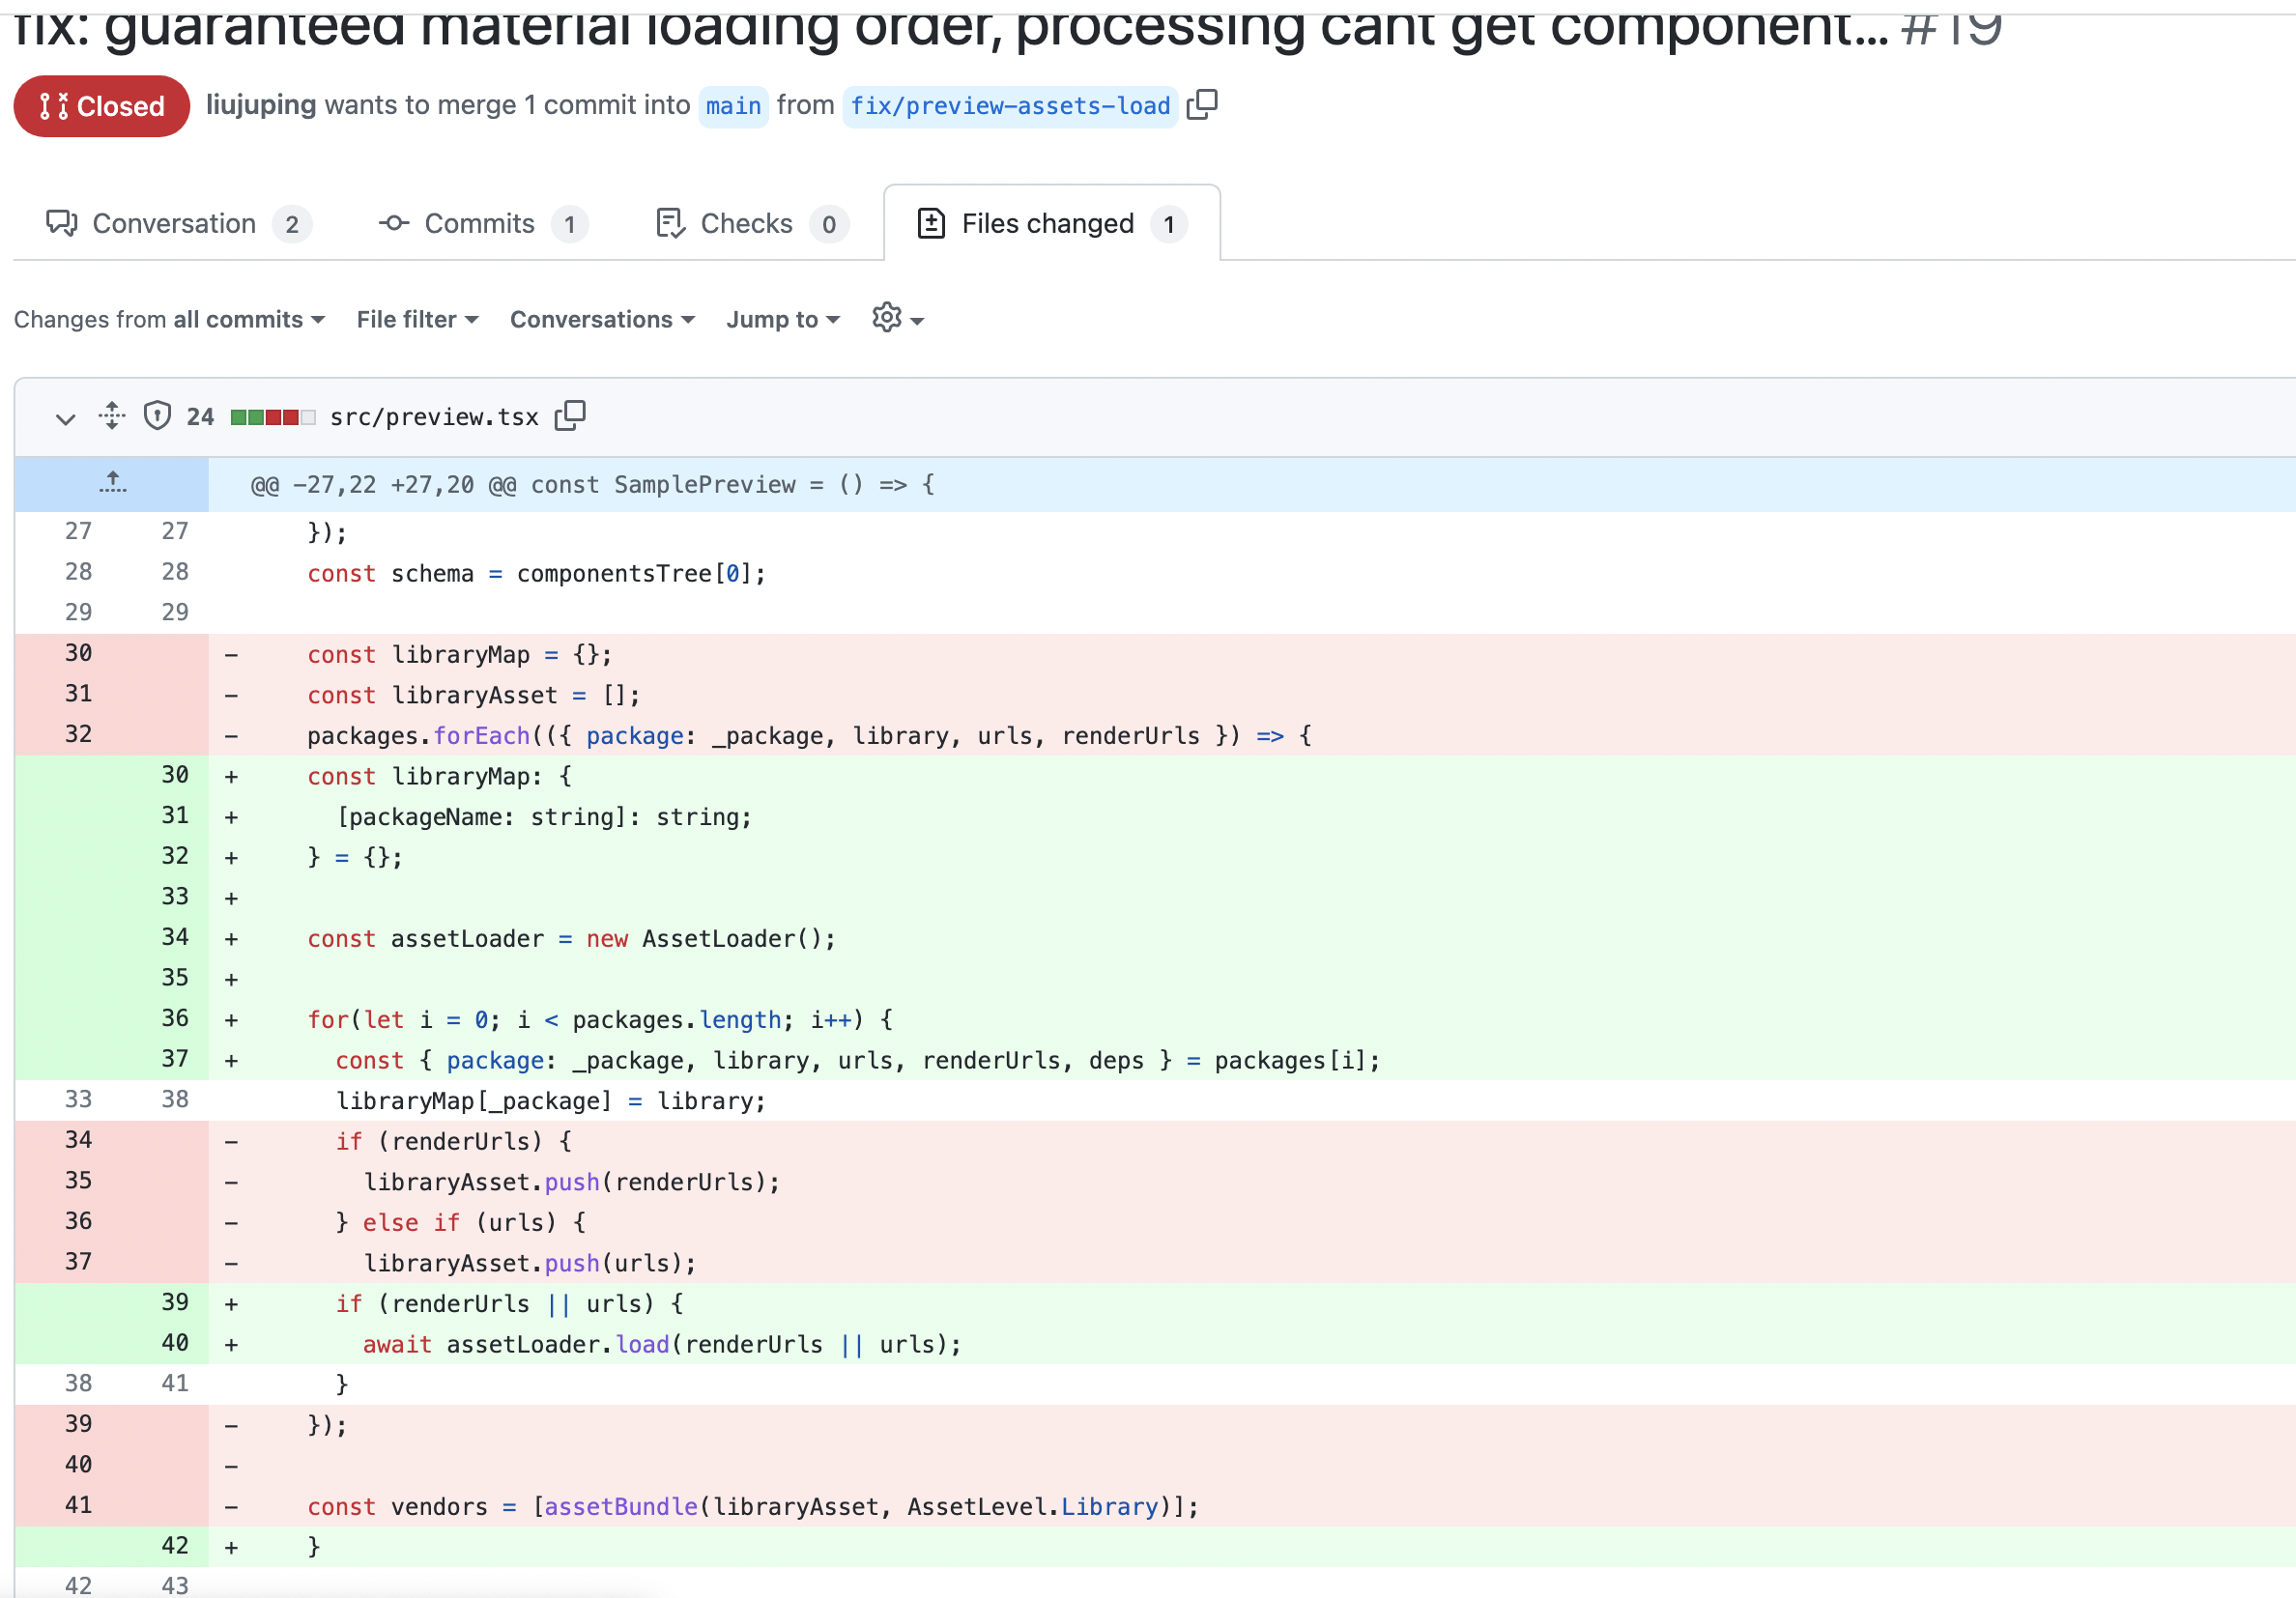Screen dimensions: 2296x1598
Task: Click the colored diff stat blocks
Action: tap(272, 416)
